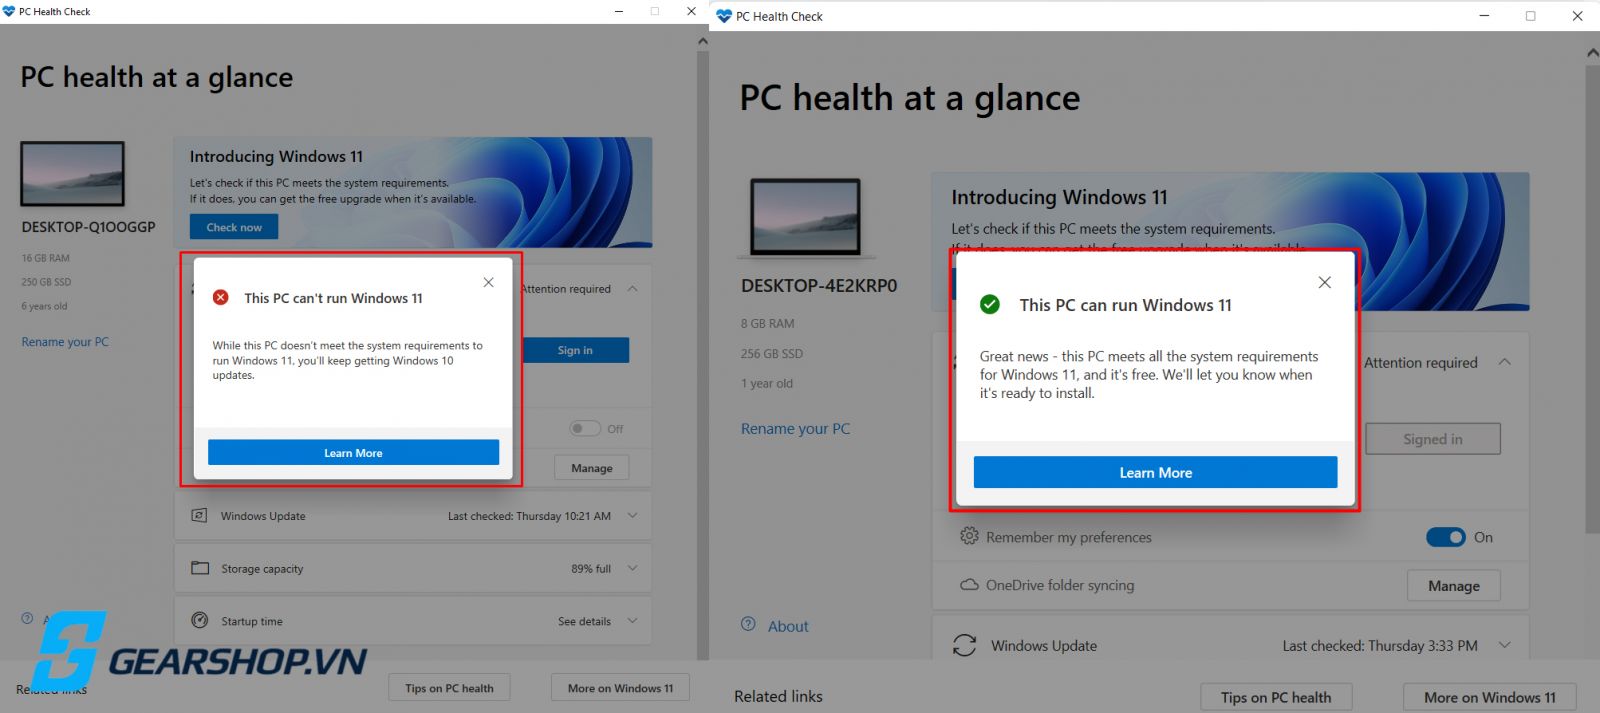Click the Startup time gauge icon
The height and width of the screenshot is (713, 1600).
(x=200, y=620)
